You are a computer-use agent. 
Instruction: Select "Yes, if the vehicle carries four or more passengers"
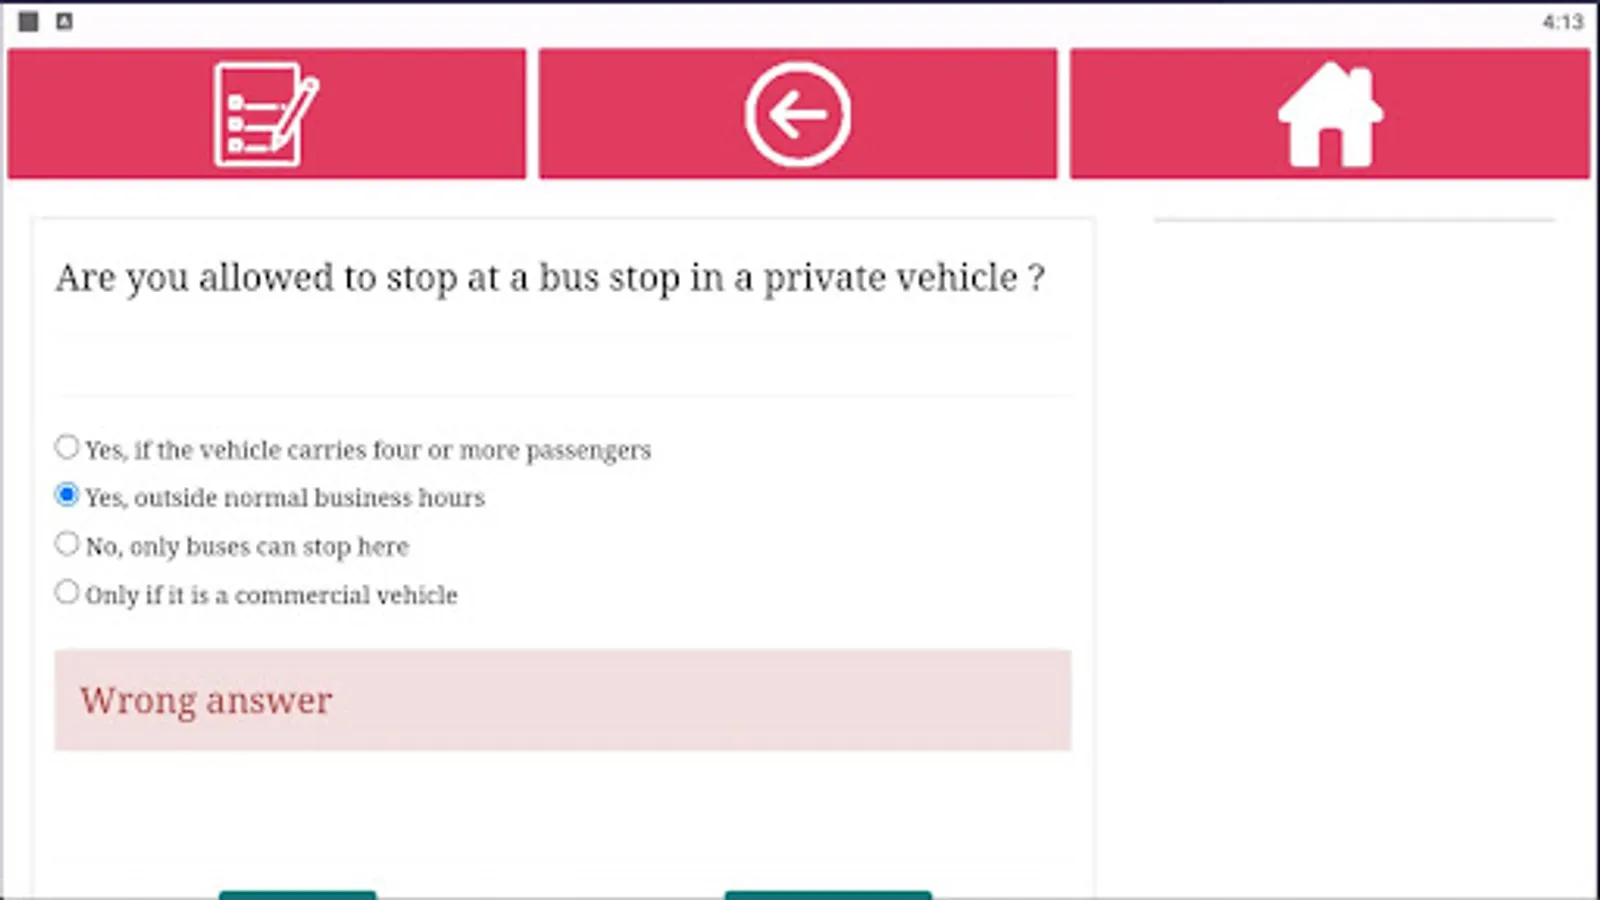pyautogui.click(x=67, y=446)
